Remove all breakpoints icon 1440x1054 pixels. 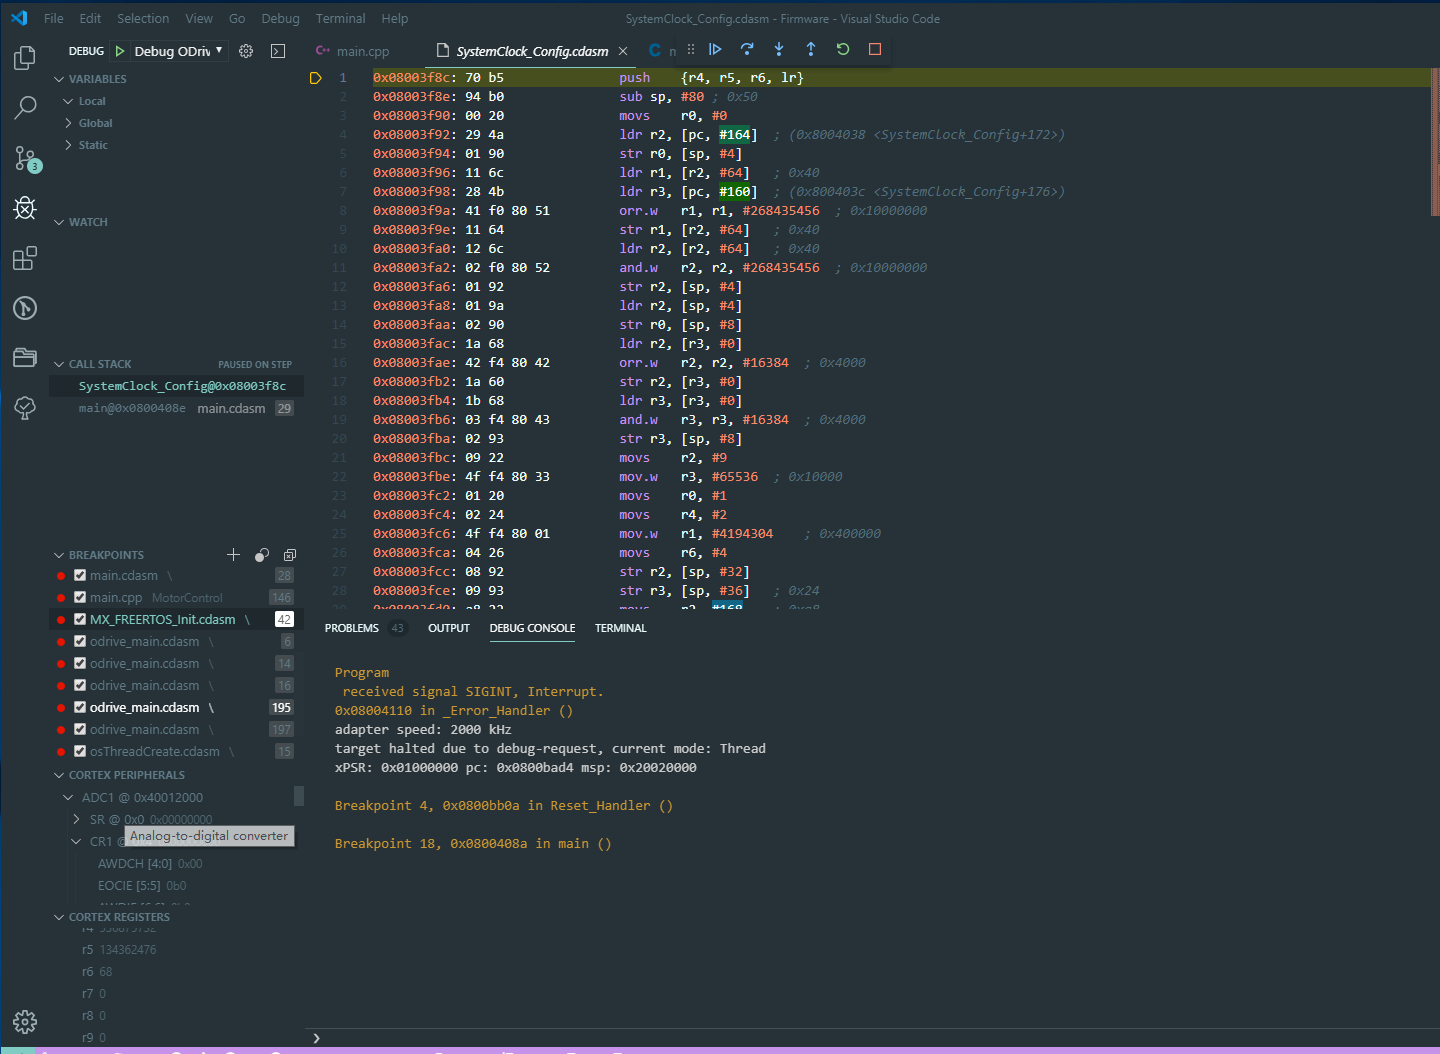pyautogui.click(x=290, y=554)
